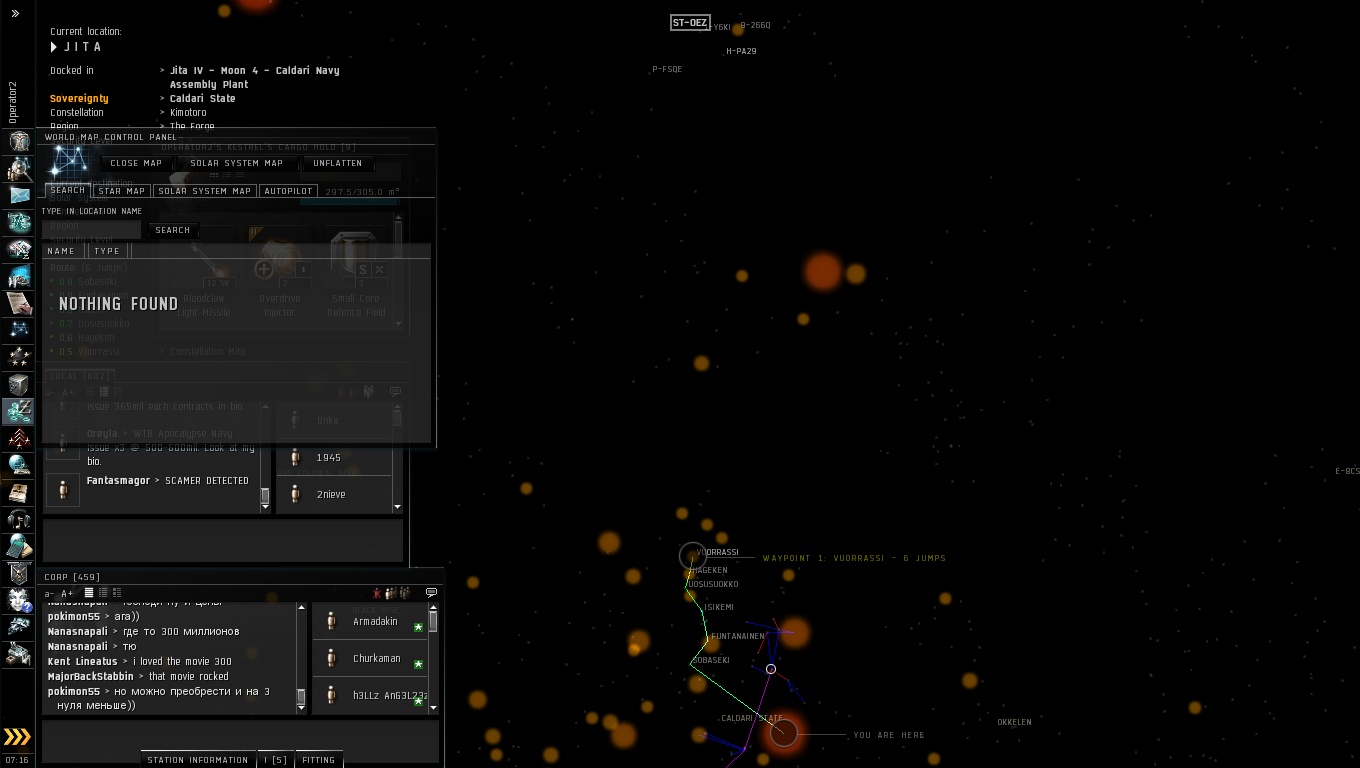Sort results by Type column

point(107,251)
